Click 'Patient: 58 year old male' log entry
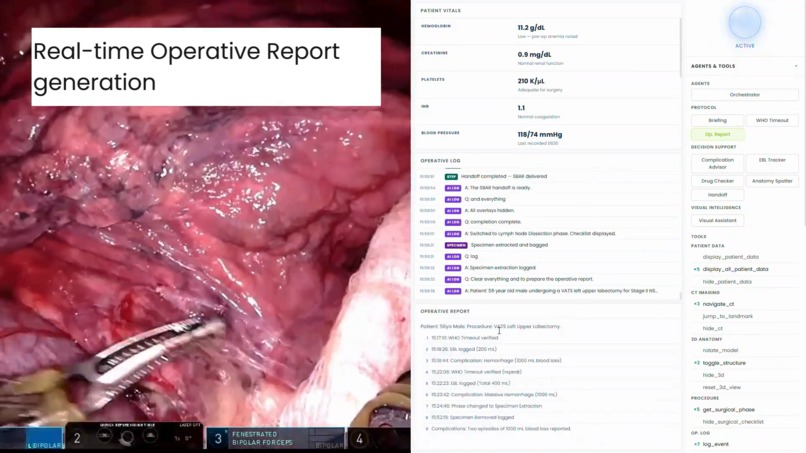The image size is (806, 453). (x=561, y=291)
